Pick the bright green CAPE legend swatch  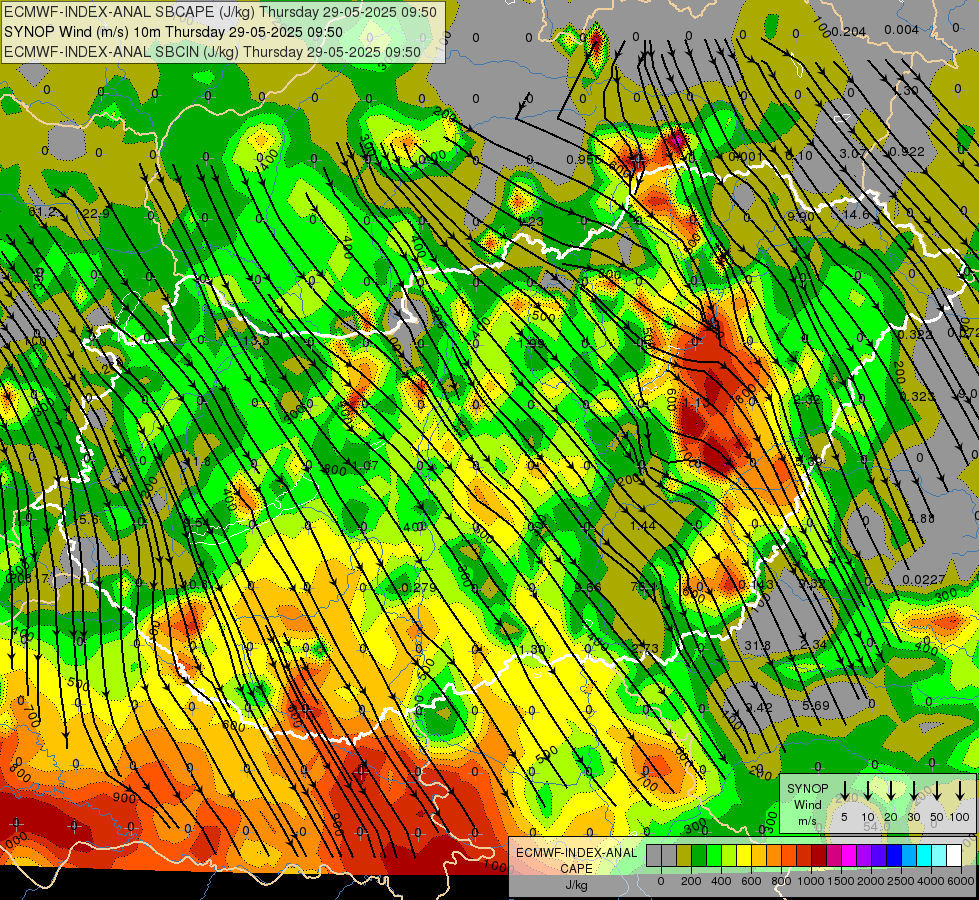(x=714, y=855)
